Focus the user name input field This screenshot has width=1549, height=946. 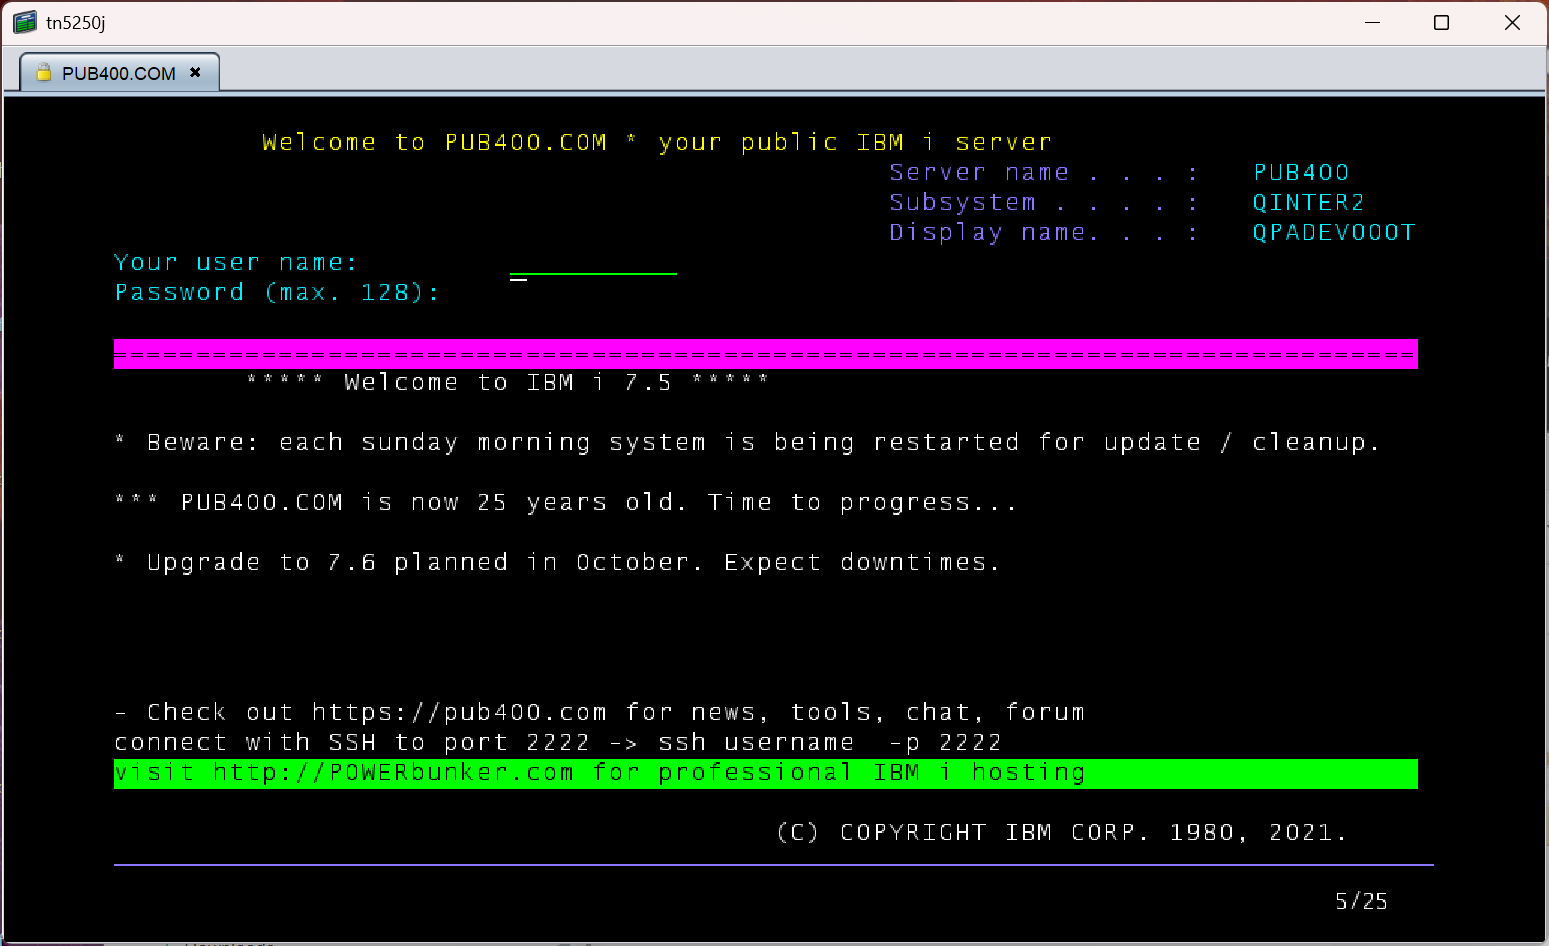tap(593, 263)
